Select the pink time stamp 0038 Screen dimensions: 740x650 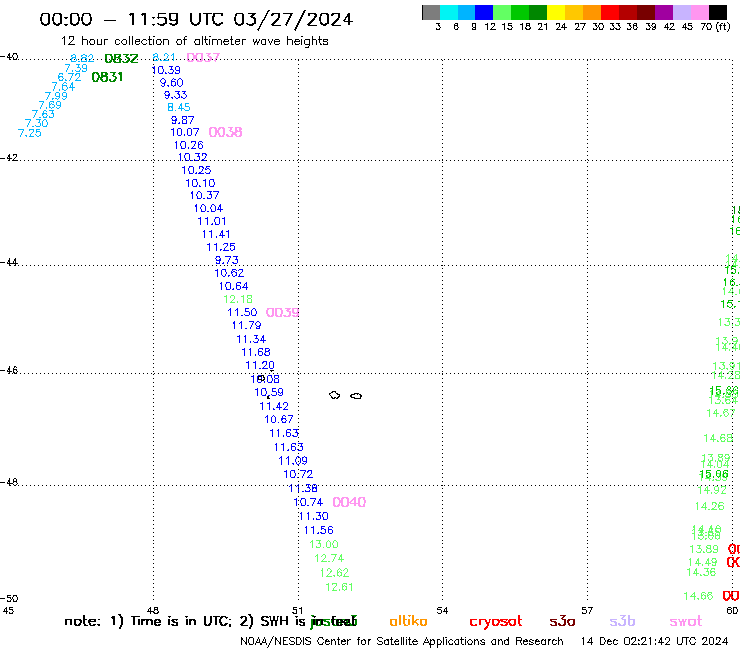tap(225, 132)
